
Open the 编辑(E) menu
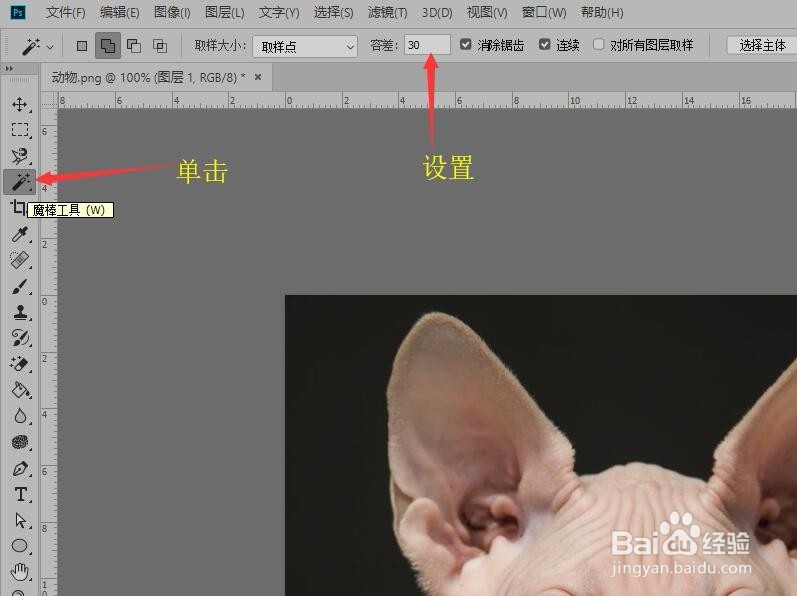(x=119, y=12)
